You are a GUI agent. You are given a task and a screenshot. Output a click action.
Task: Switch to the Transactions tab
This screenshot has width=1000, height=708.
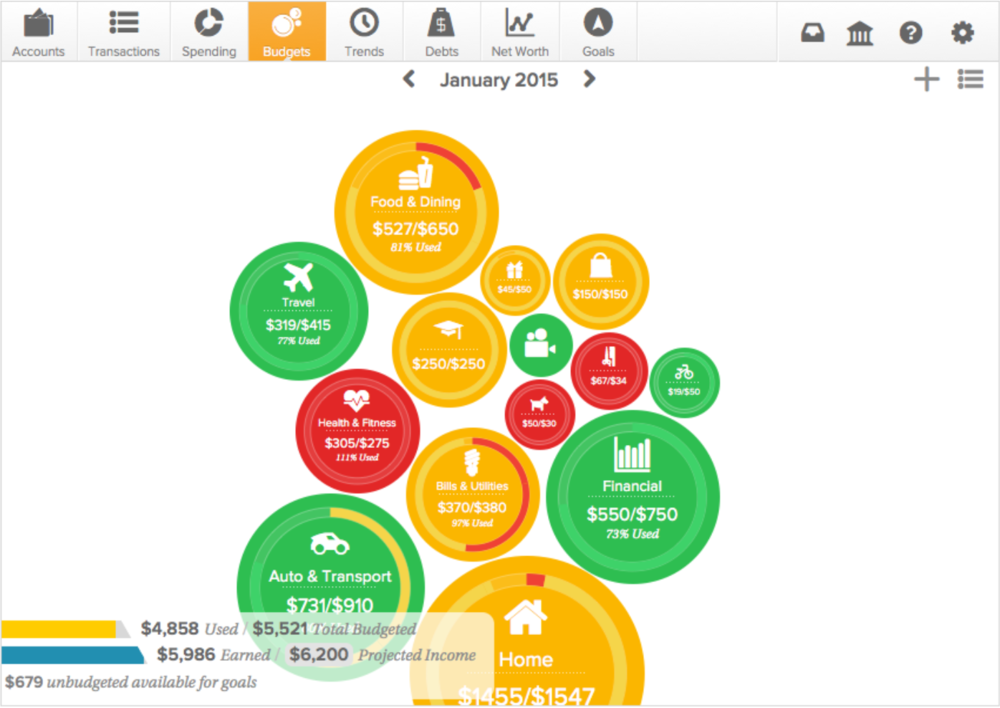(124, 32)
